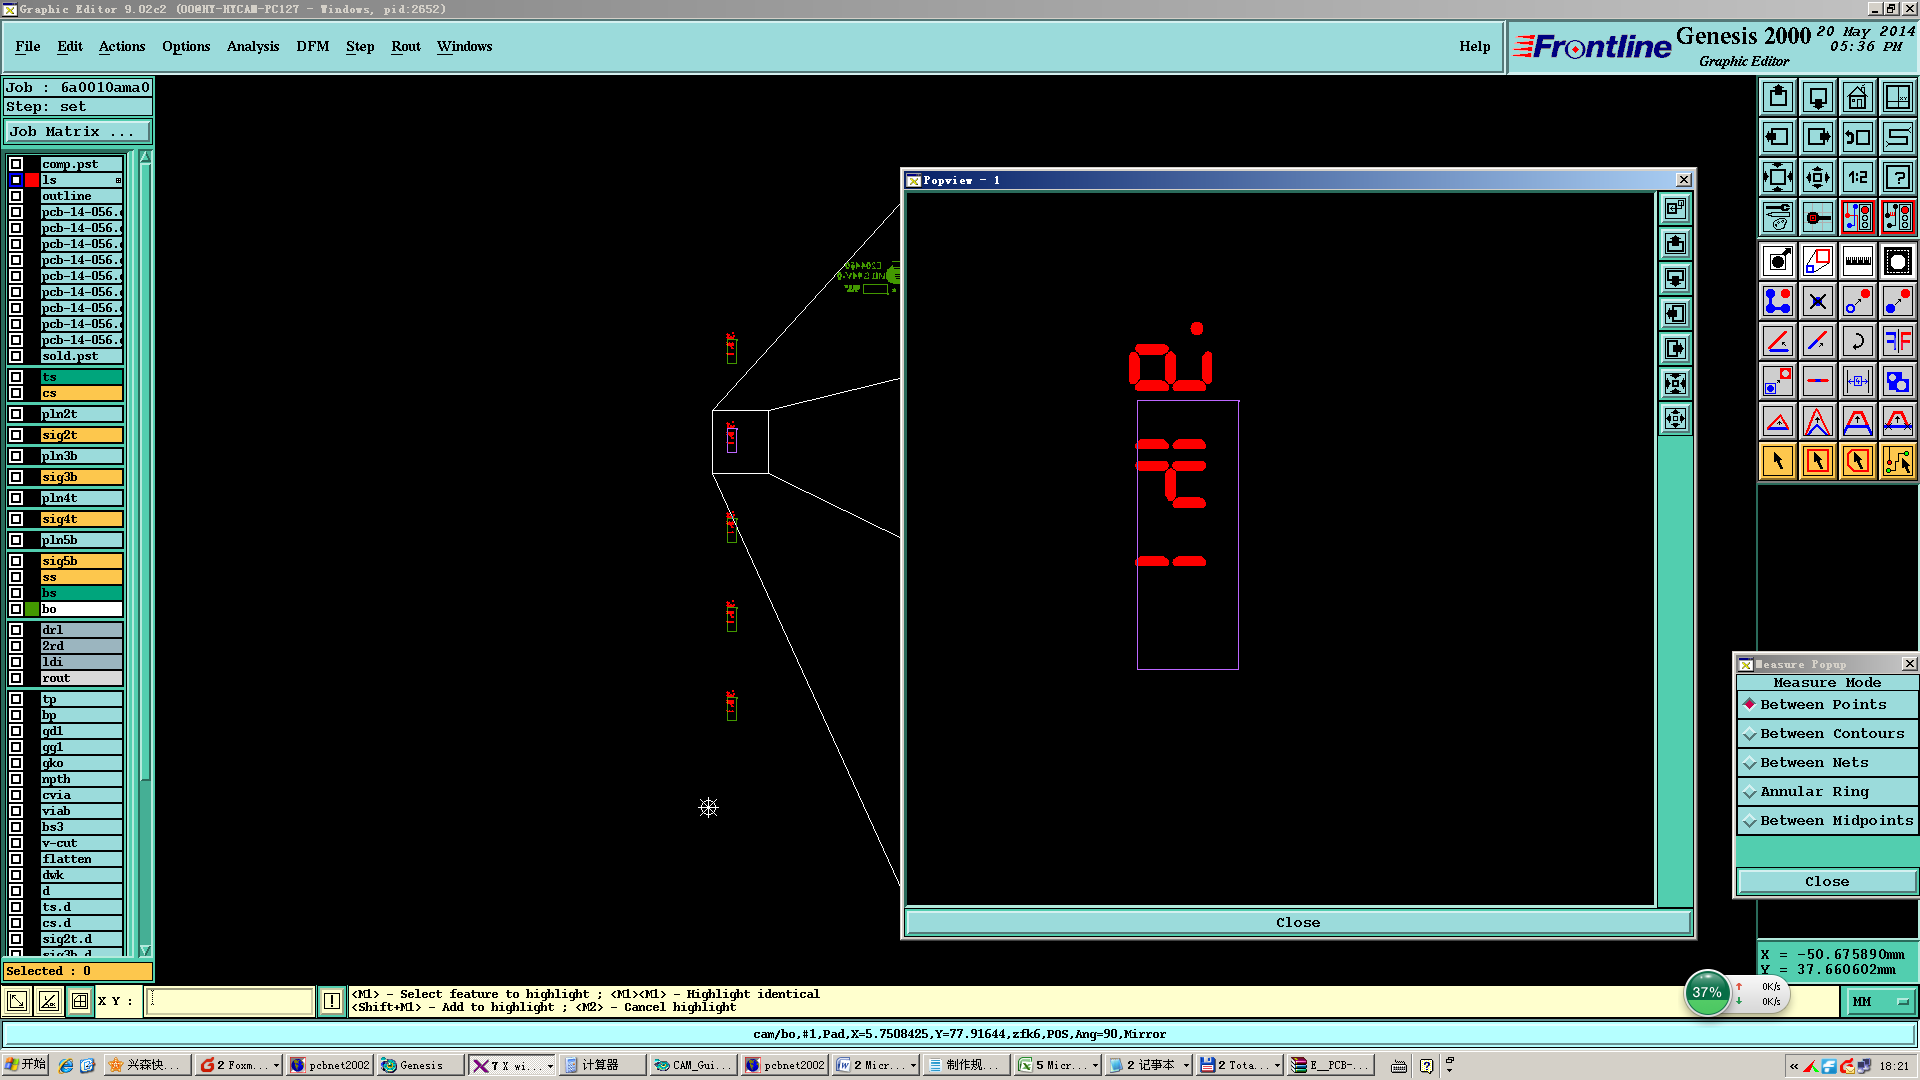Click the Job Matrix button

(78, 132)
